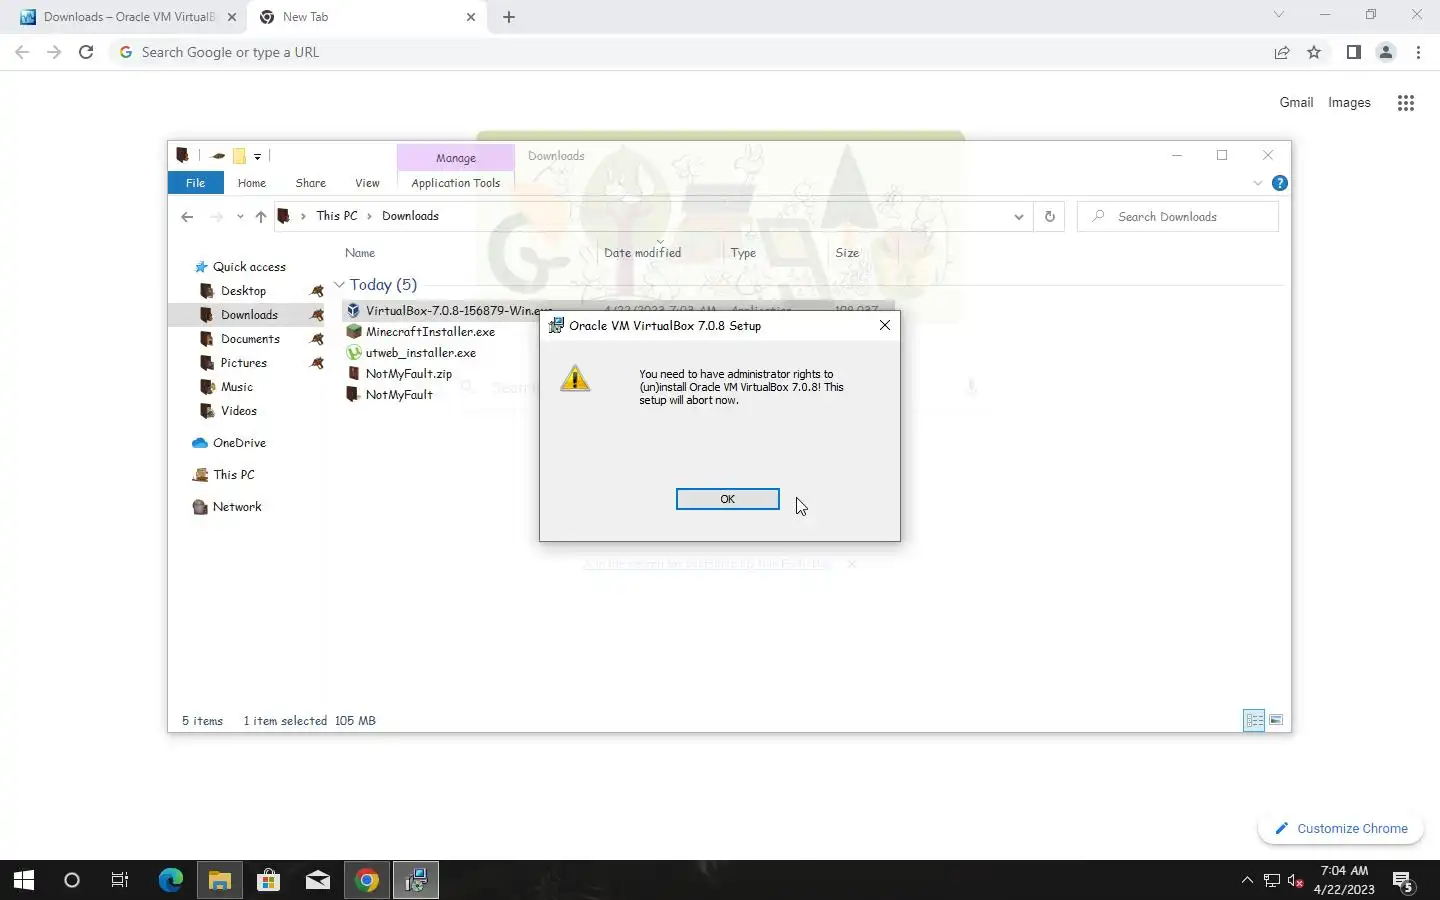
Task: Open Chrome three-dot menu
Action: coord(1418,52)
